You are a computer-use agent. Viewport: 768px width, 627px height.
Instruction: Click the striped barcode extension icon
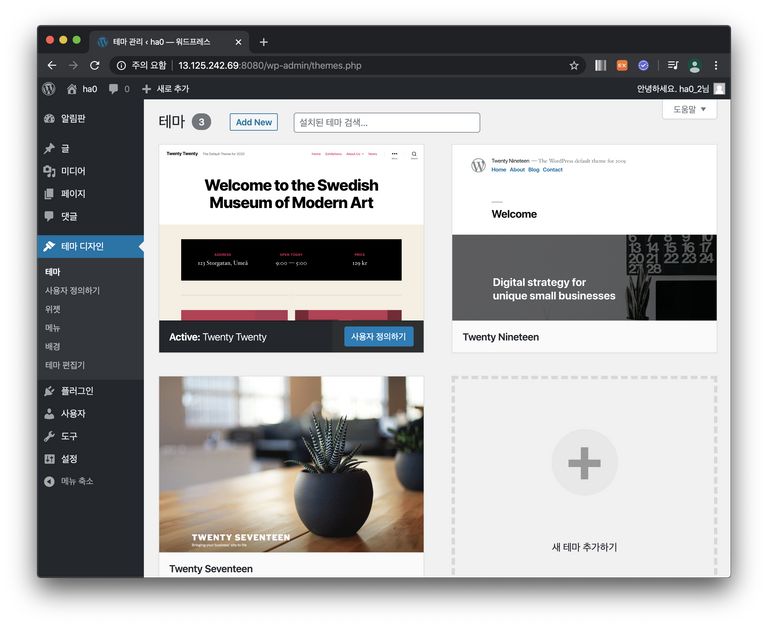(x=600, y=65)
